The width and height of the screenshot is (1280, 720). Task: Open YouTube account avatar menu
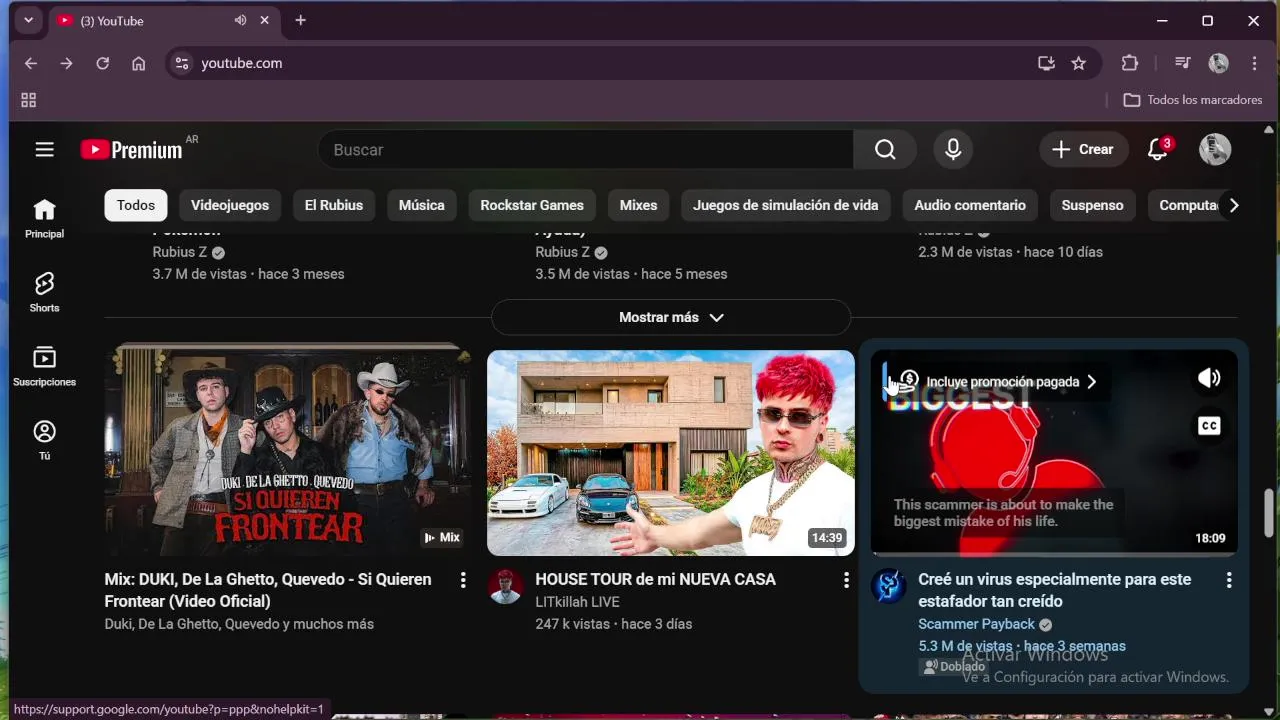pyautogui.click(x=1215, y=150)
